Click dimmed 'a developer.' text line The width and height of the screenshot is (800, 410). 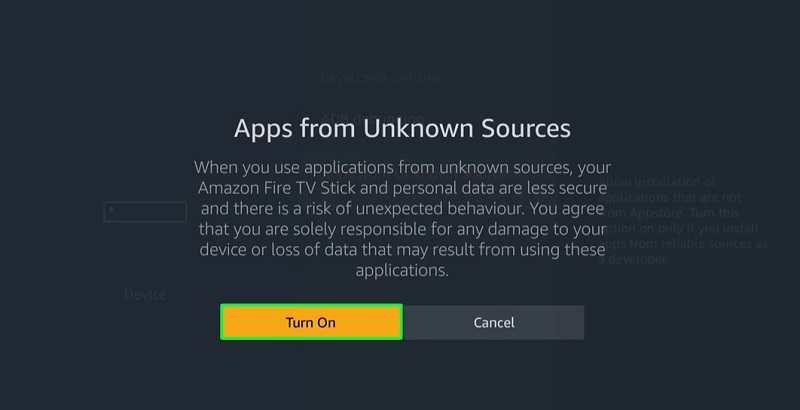coord(633,259)
